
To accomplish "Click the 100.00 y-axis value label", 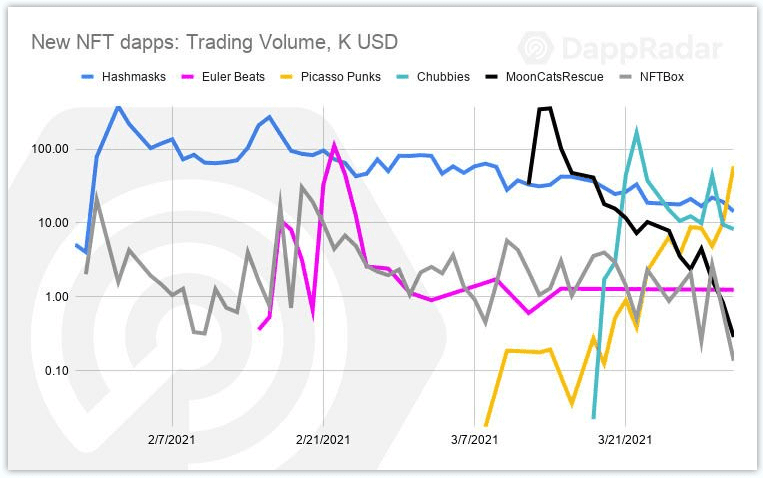I will point(51,149).
